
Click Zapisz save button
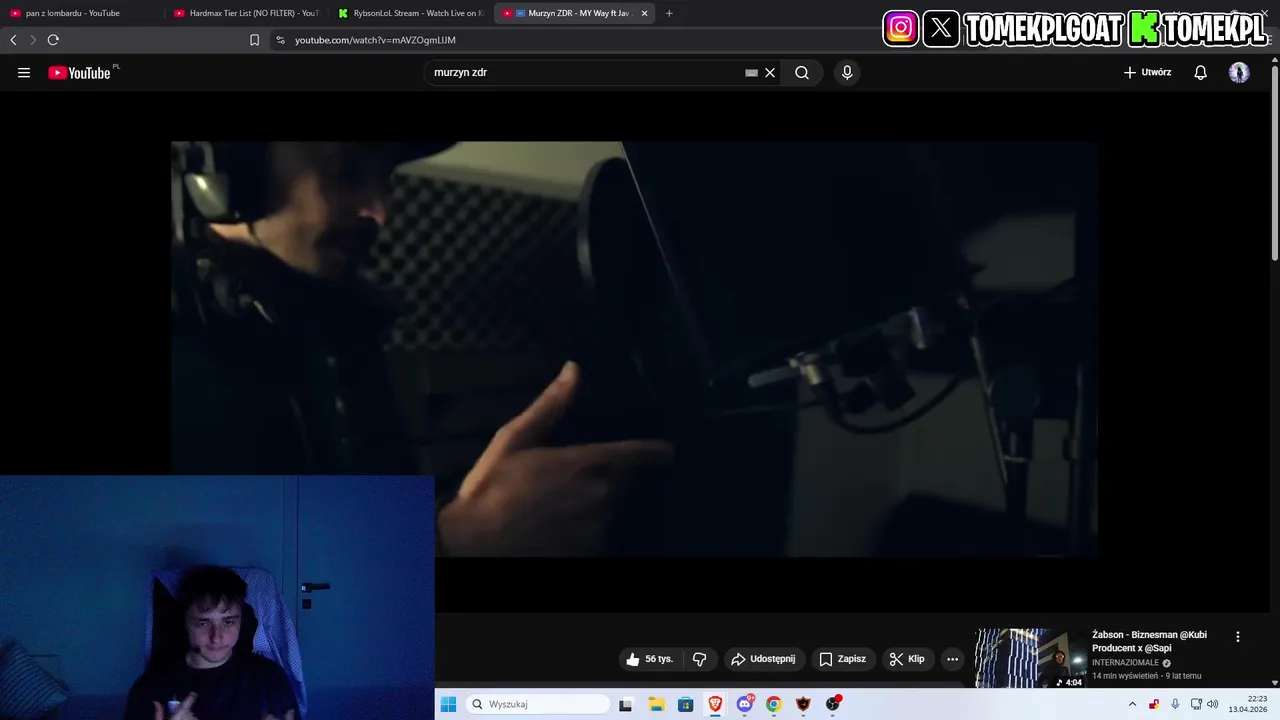click(x=843, y=659)
